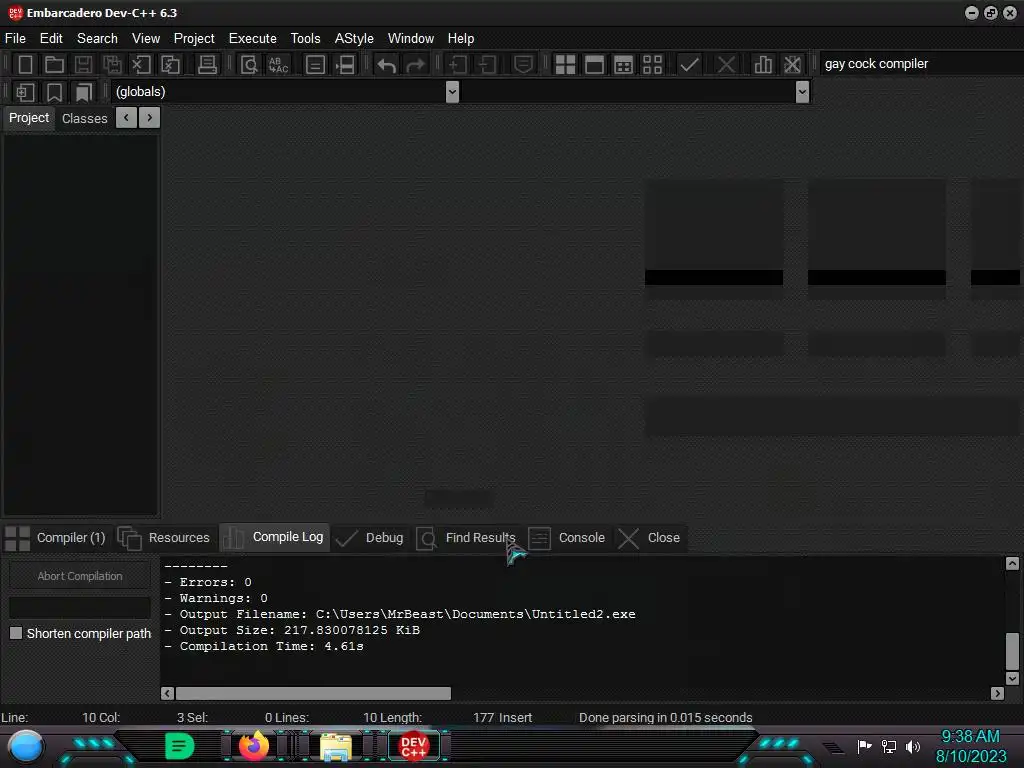Viewport: 1024px width, 768px height.
Task: Click the volume speaker tray icon
Action: (913, 746)
